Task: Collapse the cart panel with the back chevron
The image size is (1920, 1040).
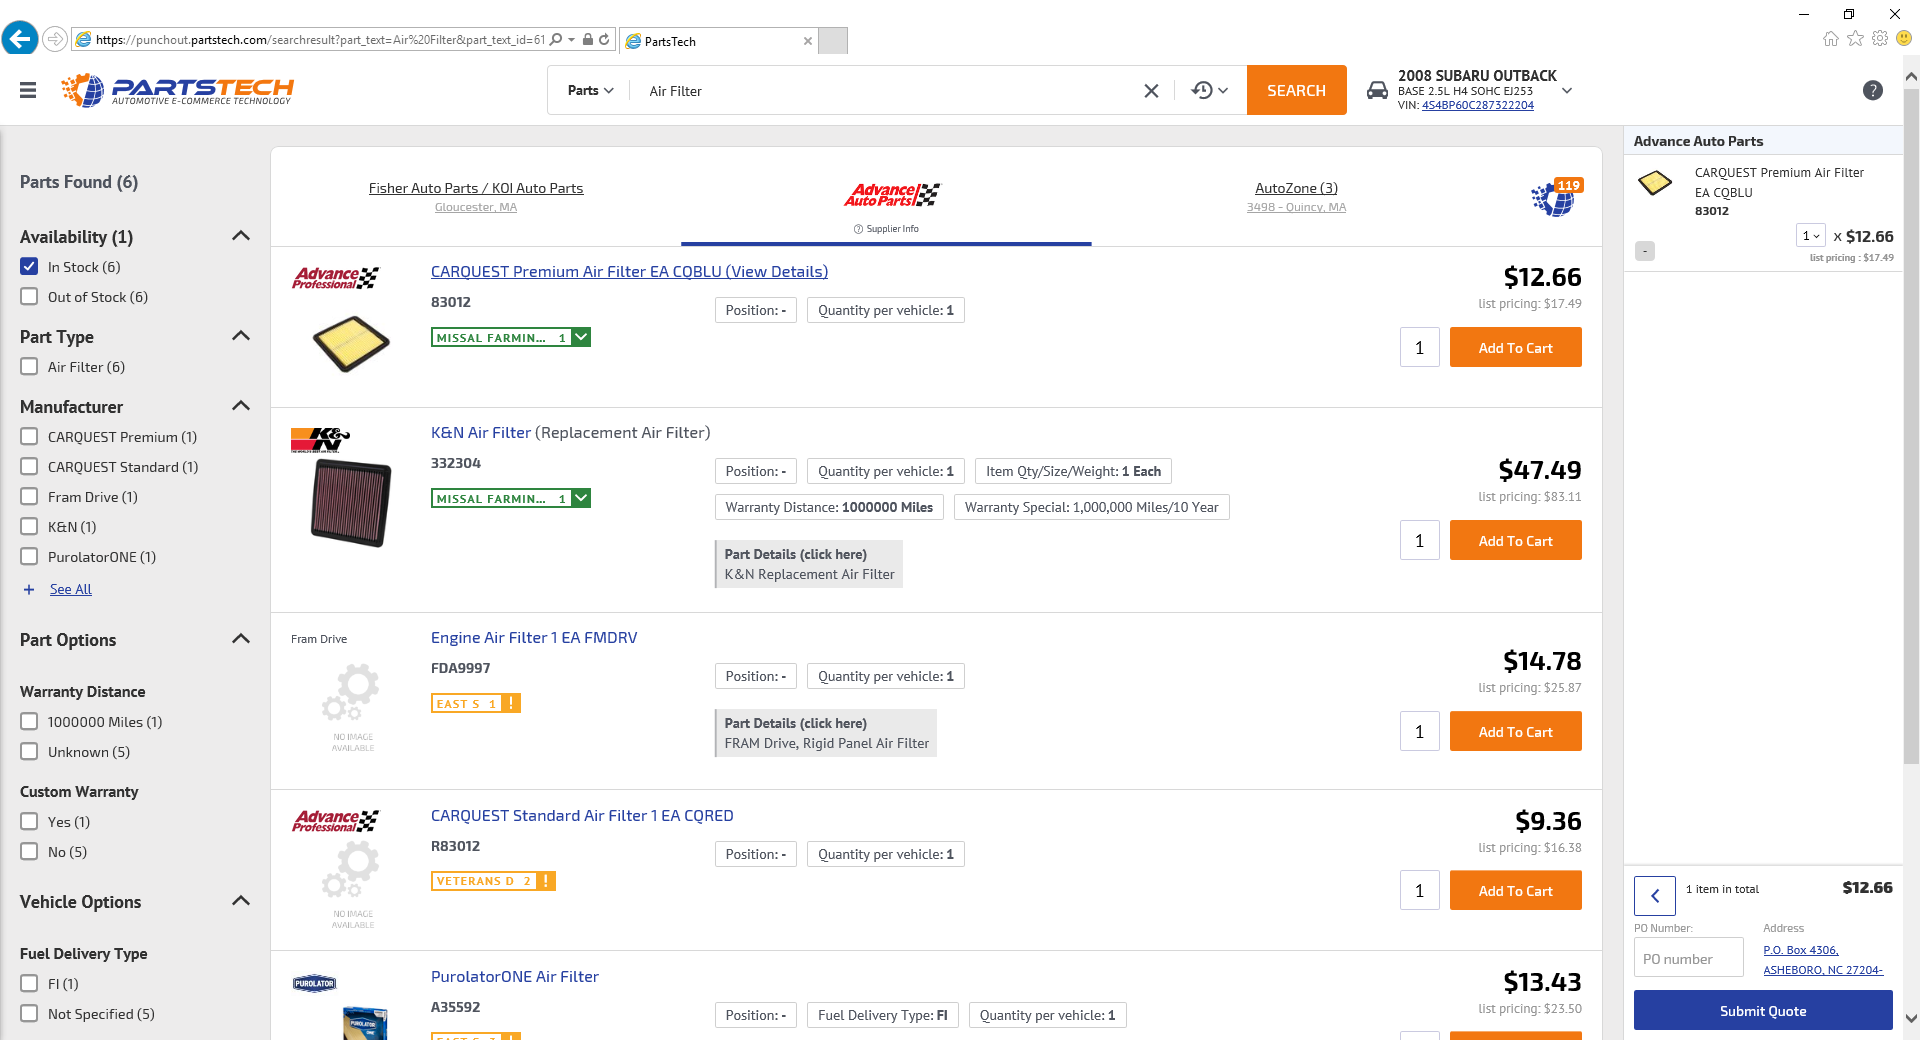Action: pyautogui.click(x=1654, y=896)
